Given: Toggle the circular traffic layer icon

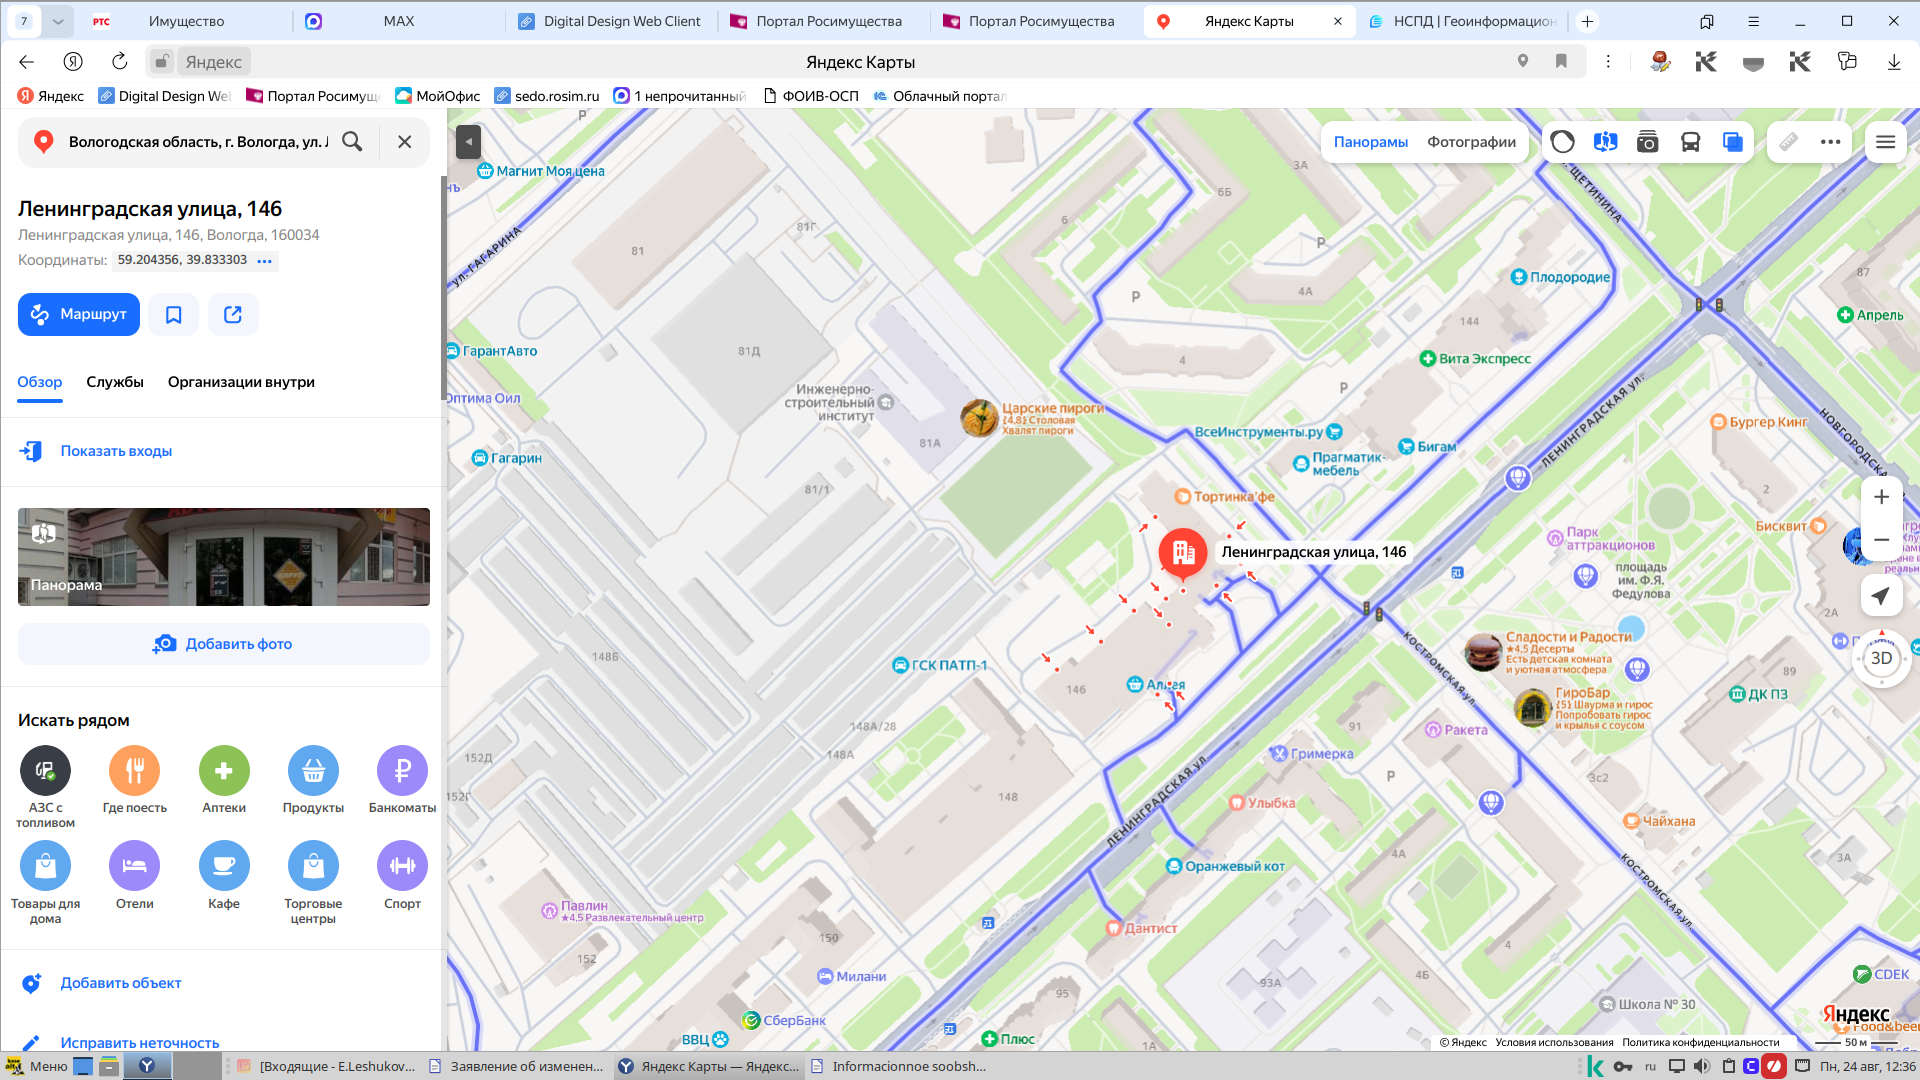Looking at the screenshot, I should [1562, 142].
